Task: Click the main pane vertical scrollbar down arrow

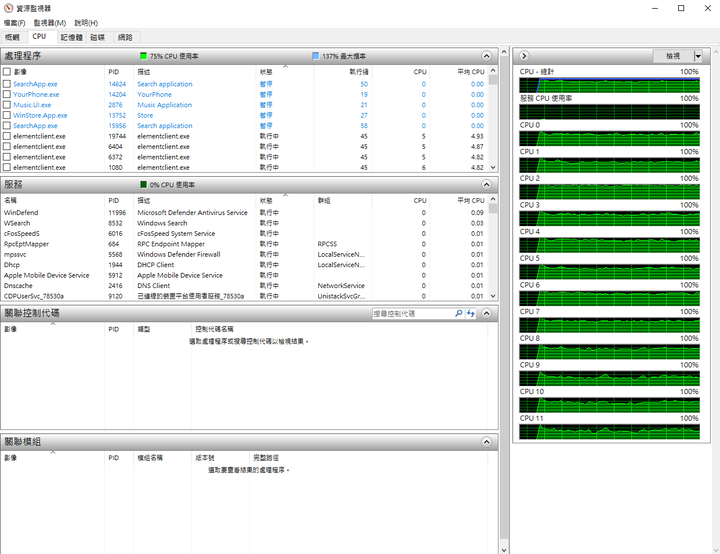Action: (x=504, y=549)
